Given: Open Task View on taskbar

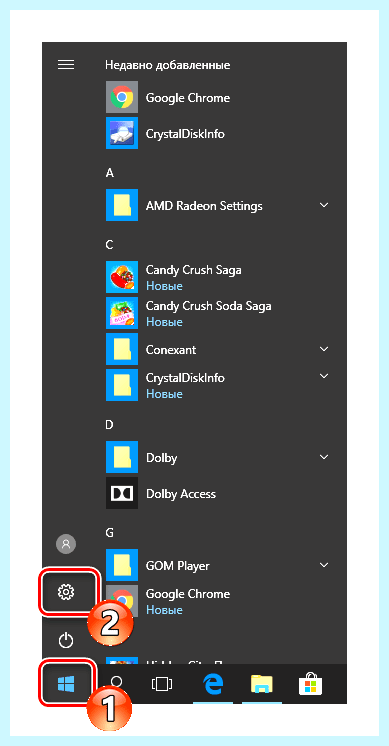Looking at the screenshot, I should click(162, 685).
